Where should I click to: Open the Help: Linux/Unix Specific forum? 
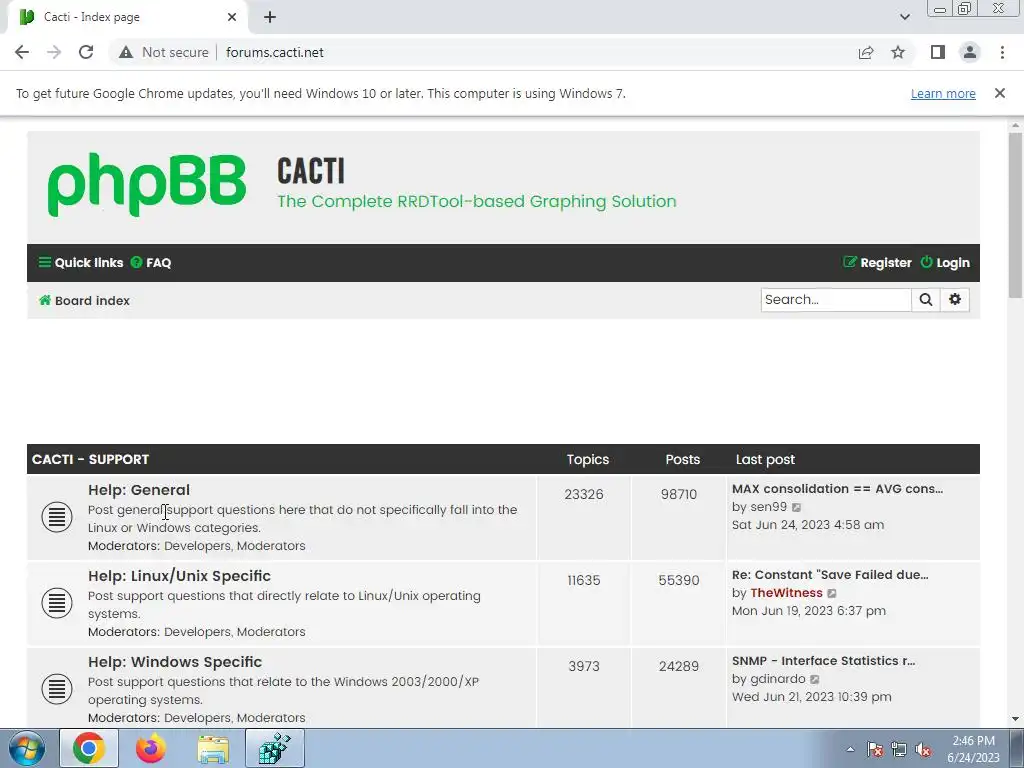[x=180, y=576]
